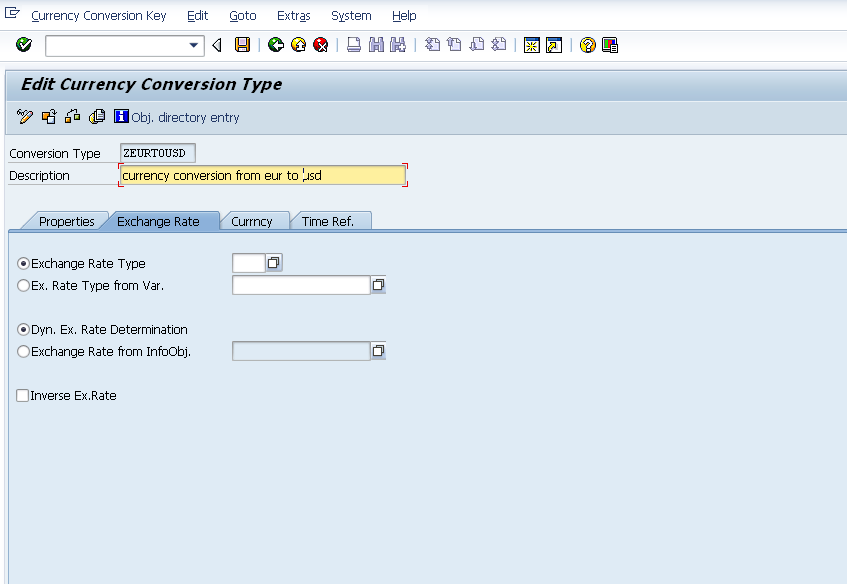Go to Next Page icon

point(476,45)
